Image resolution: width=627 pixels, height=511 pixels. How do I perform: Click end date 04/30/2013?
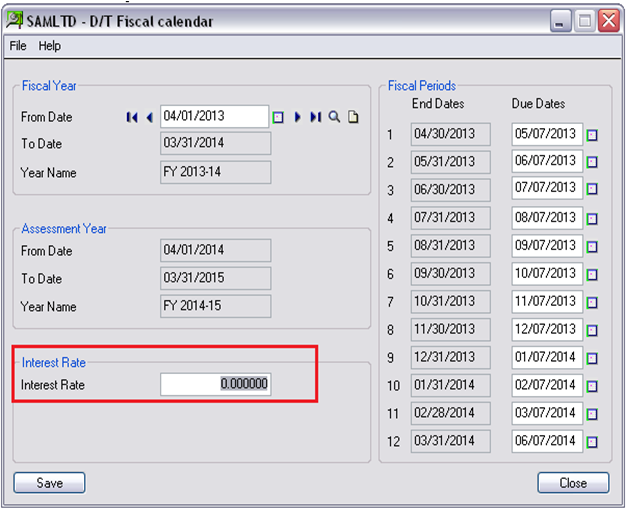pos(451,134)
